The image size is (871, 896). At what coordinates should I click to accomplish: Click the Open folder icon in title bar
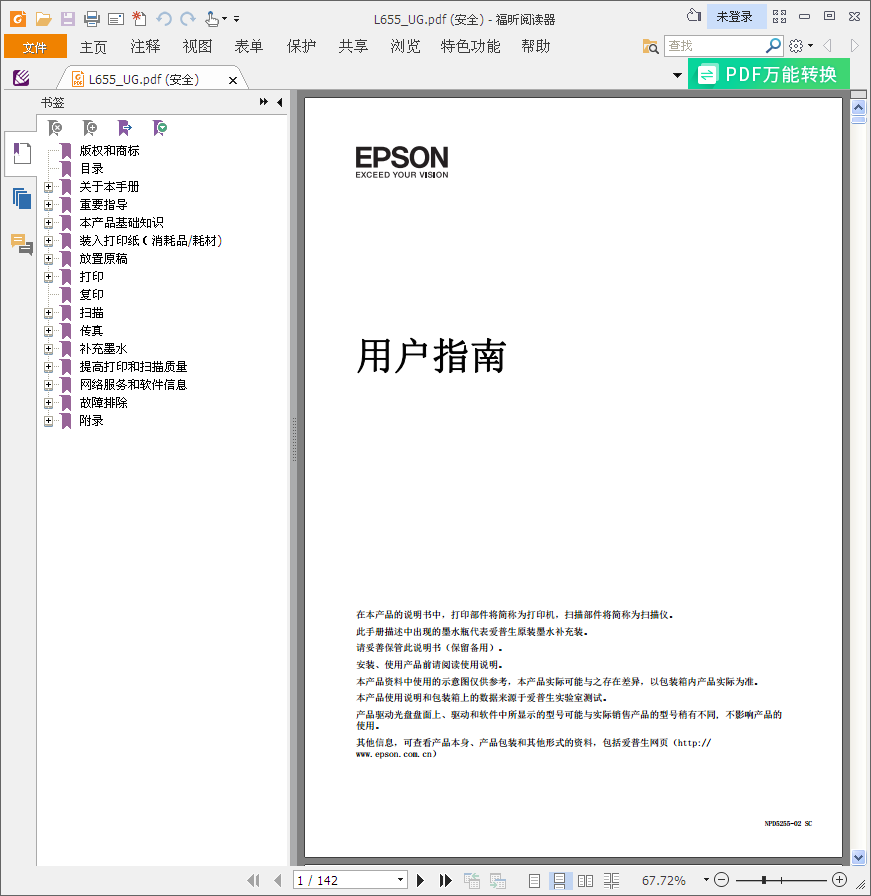pyautogui.click(x=43, y=19)
